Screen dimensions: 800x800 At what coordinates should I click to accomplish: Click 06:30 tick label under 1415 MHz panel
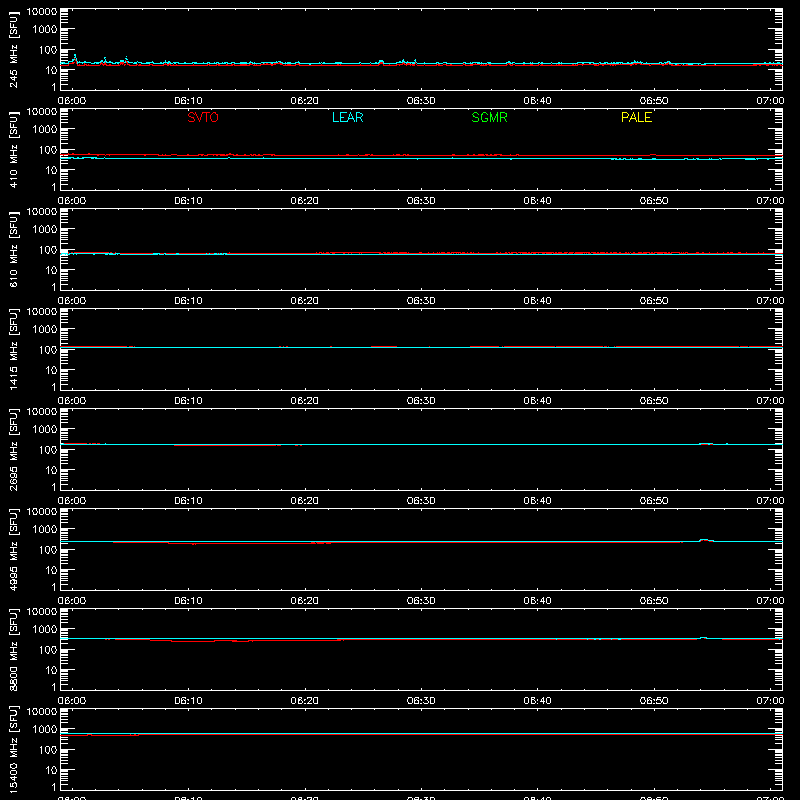coord(421,401)
